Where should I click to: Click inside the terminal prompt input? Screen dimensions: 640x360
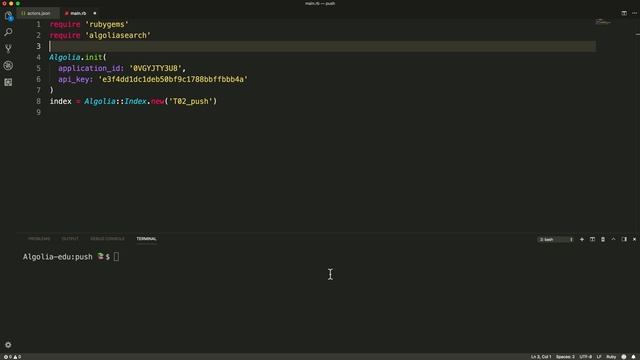point(116,257)
